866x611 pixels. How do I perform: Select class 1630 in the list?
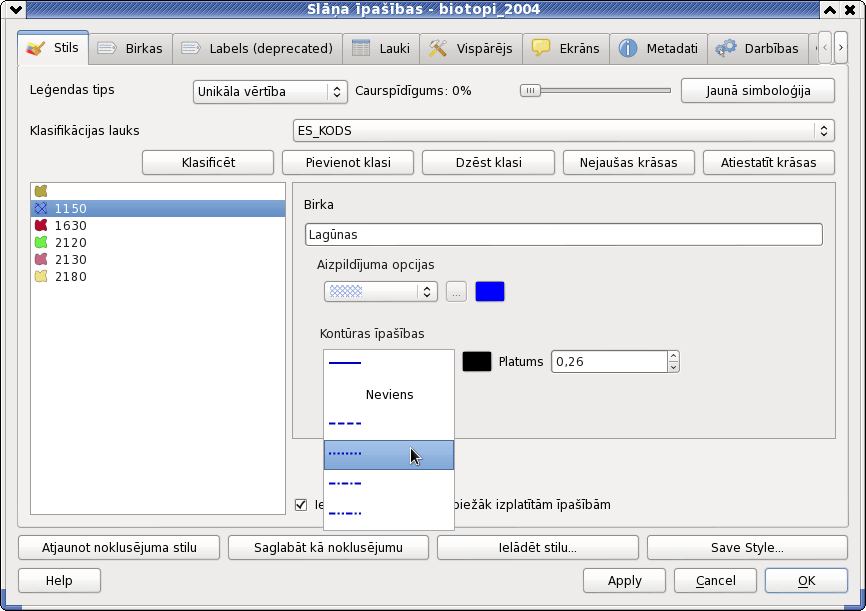pos(158,225)
